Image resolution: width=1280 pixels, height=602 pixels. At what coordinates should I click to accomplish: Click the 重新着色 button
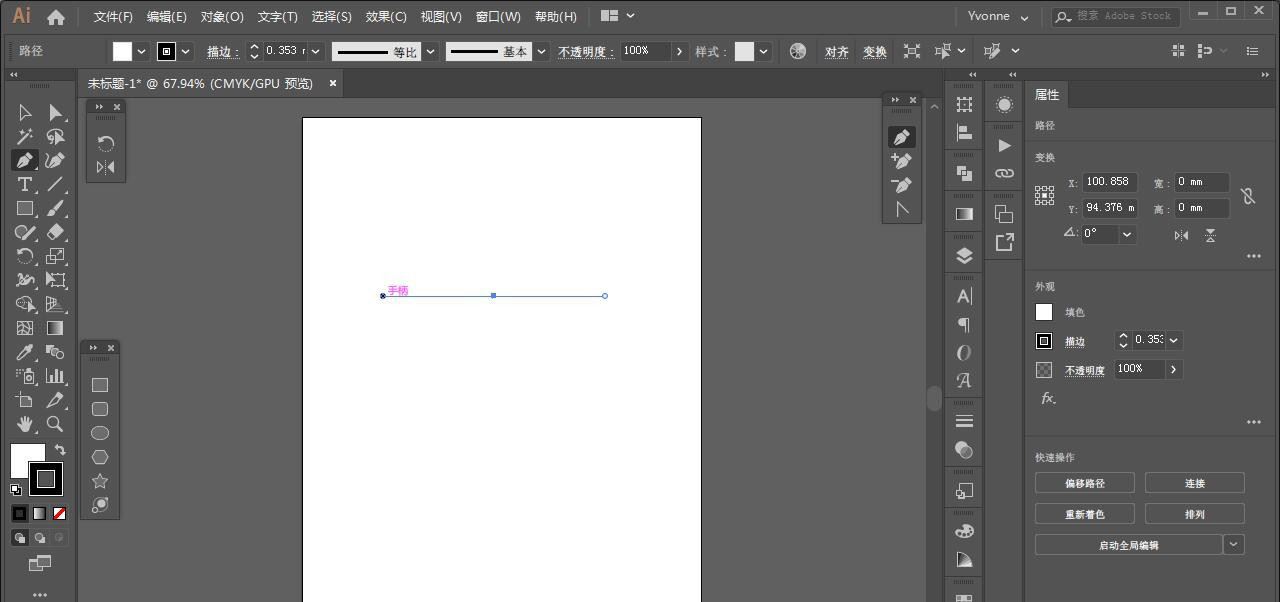[1085, 514]
